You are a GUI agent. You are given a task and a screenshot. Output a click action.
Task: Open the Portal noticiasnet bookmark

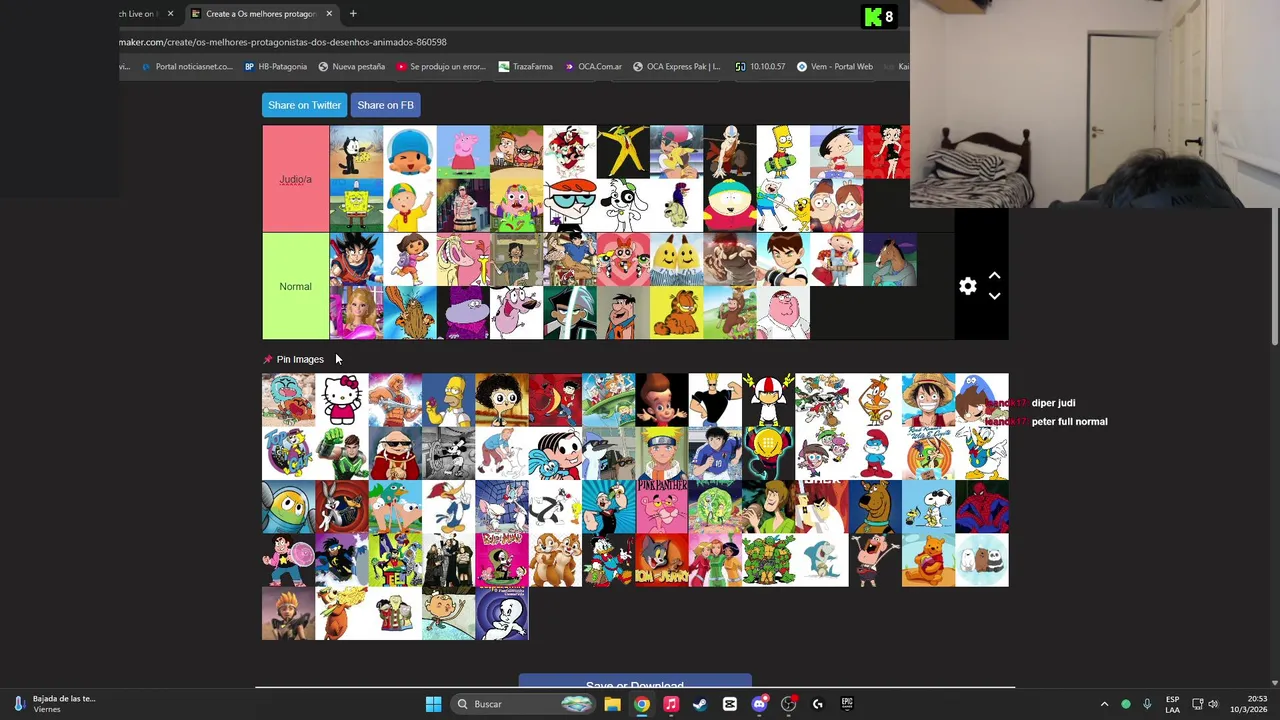pyautogui.click(x=187, y=67)
